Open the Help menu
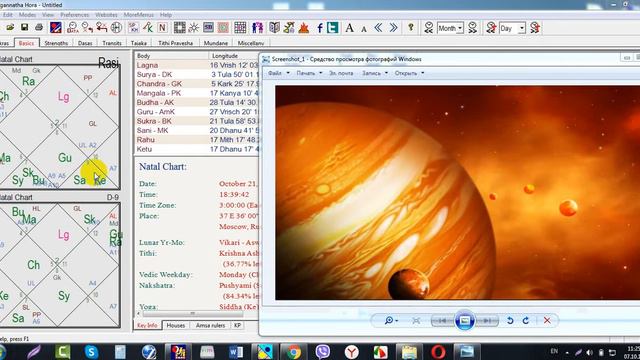The image size is (640, 360). (166, 15)
